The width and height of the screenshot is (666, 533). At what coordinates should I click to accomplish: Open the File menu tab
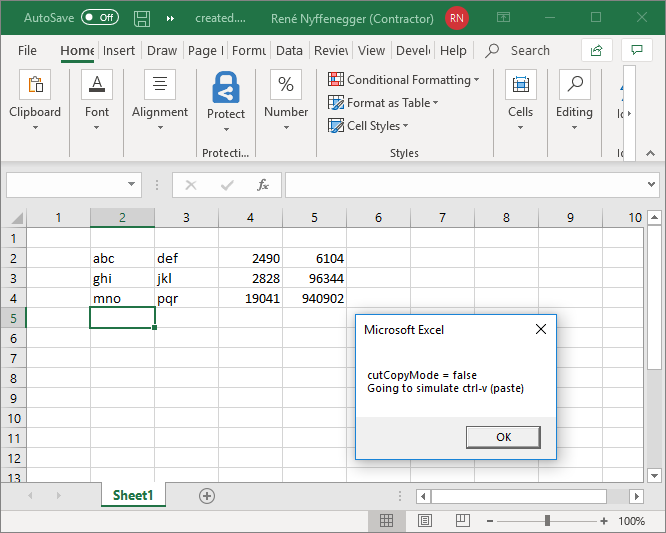click(27, 51)
